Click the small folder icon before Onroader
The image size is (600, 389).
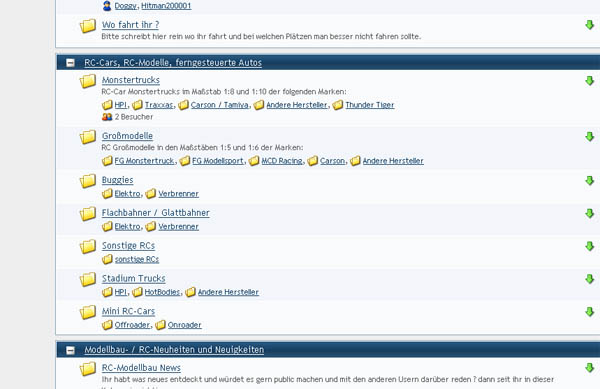click(x=160, y=325)
